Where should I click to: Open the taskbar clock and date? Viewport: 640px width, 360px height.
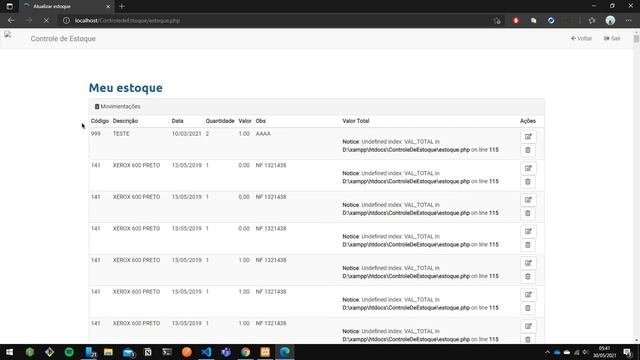pos(604,352)
